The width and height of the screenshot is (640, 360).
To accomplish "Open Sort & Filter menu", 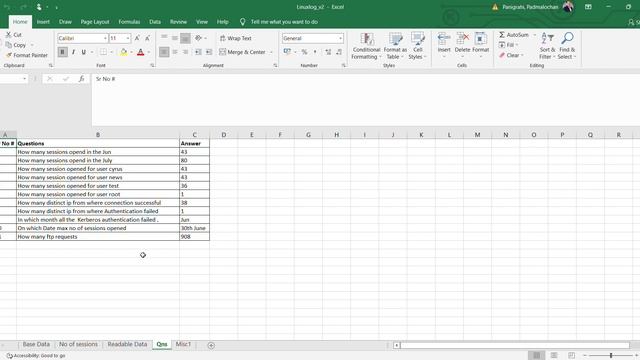I will [547, 46].
